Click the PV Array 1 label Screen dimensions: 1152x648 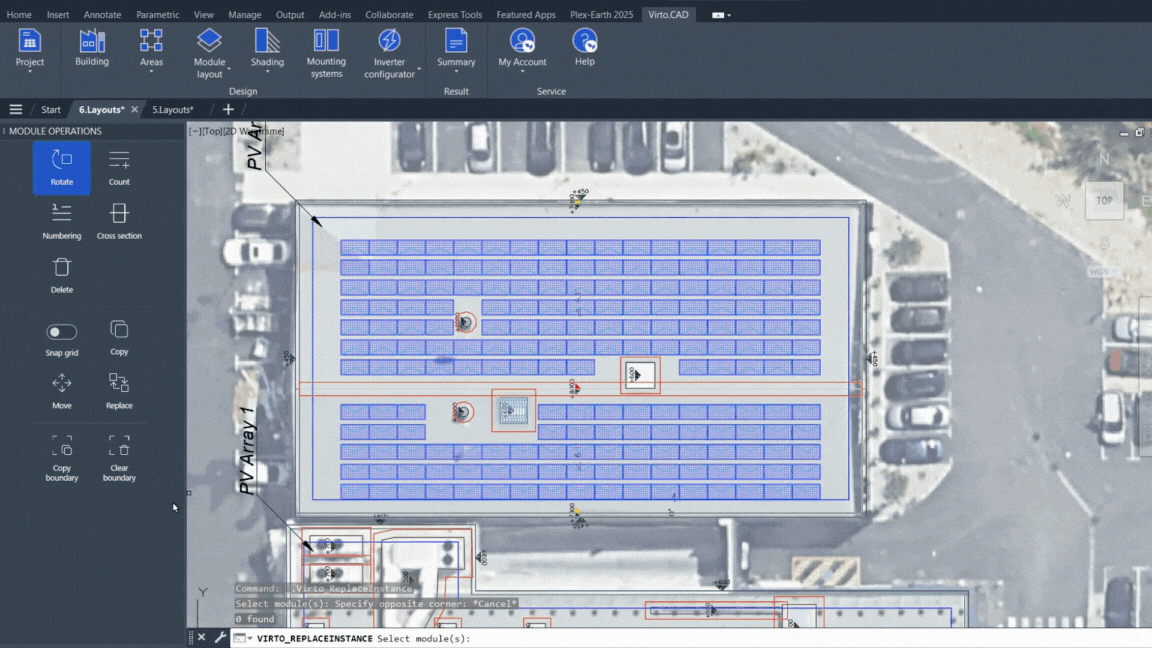(248, 450)
